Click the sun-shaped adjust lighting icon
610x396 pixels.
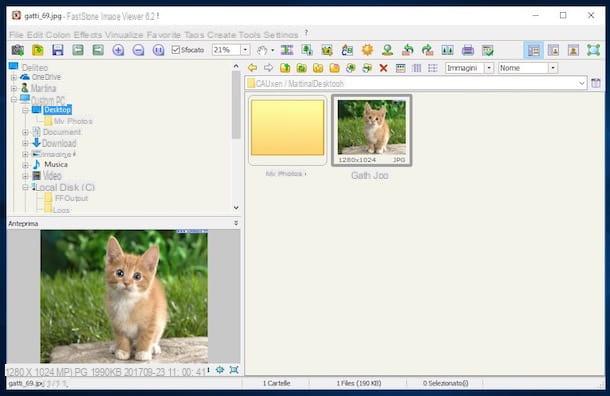(x=367, y=50)
